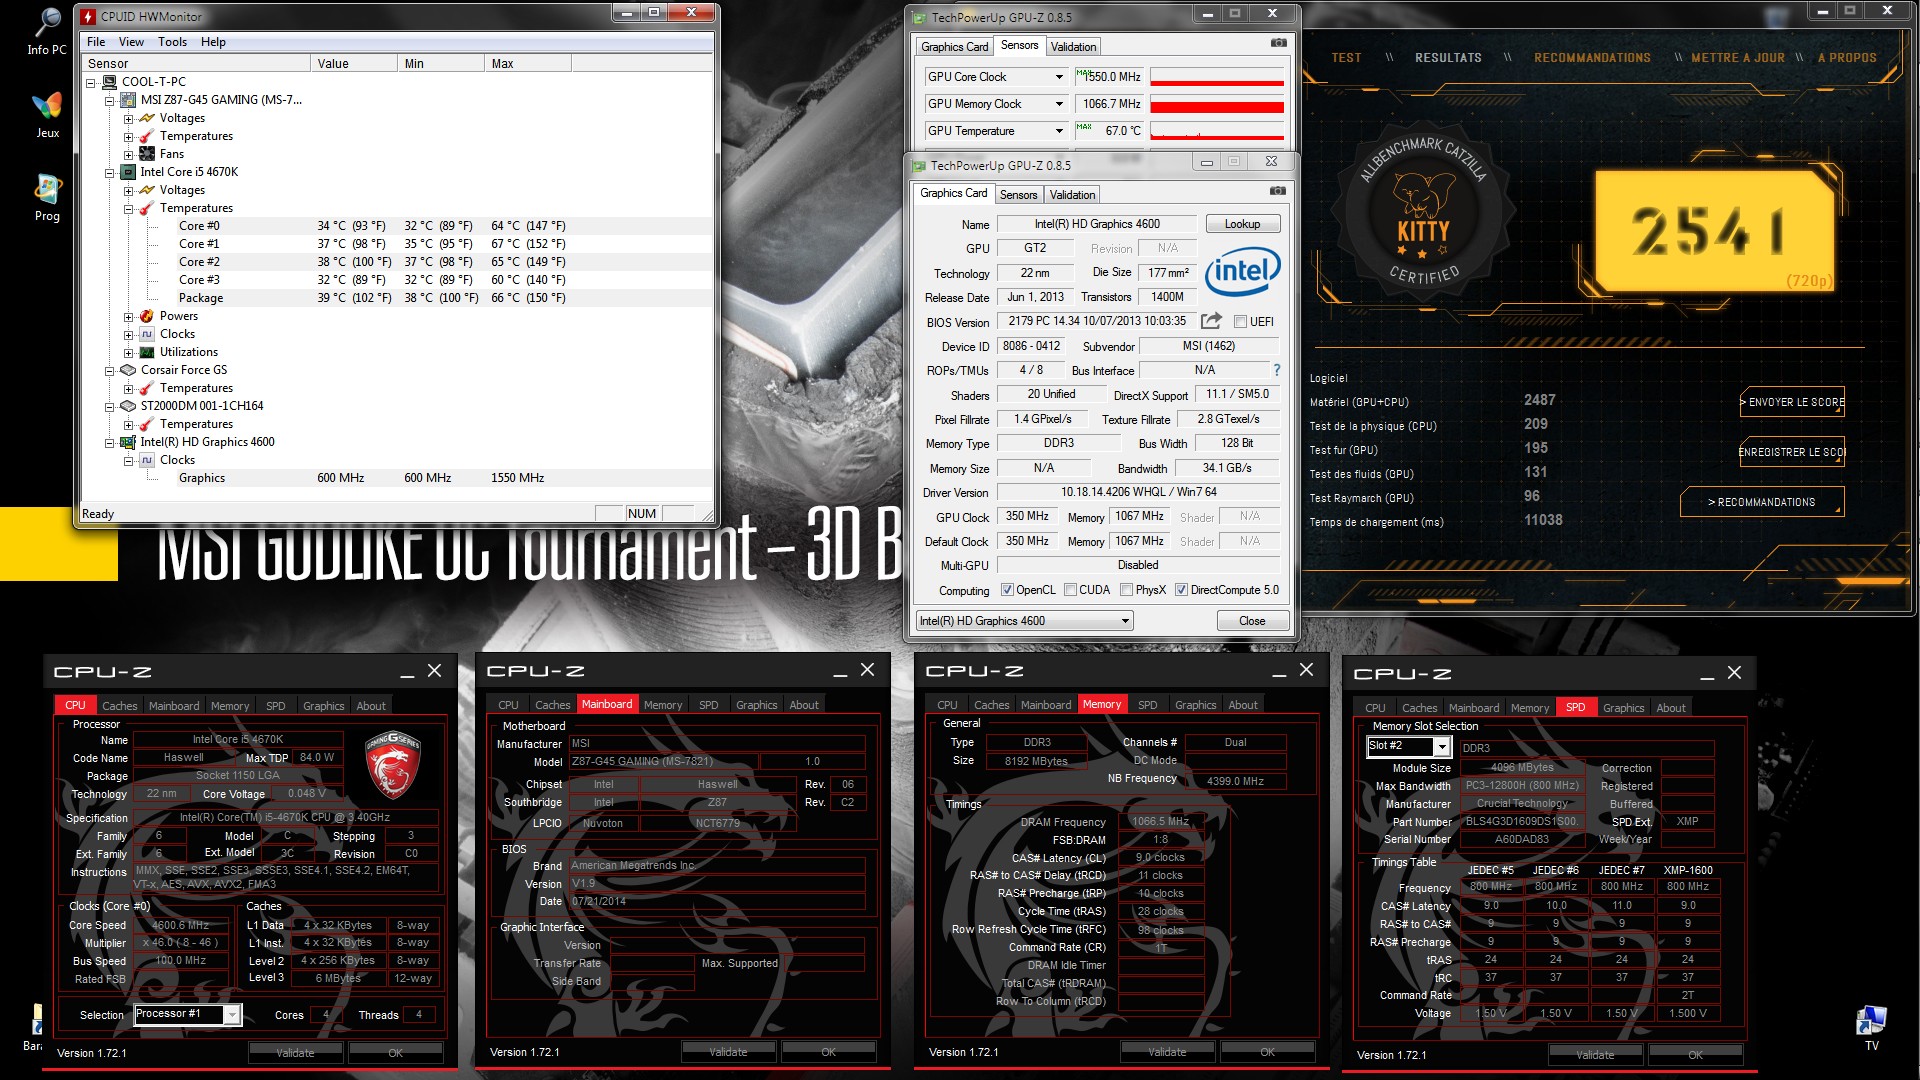This screenshot has height=1080, width=1920.
Task: Select the MSI Z87-G45 motherboard icon in tree
Action: coord(128,100)
